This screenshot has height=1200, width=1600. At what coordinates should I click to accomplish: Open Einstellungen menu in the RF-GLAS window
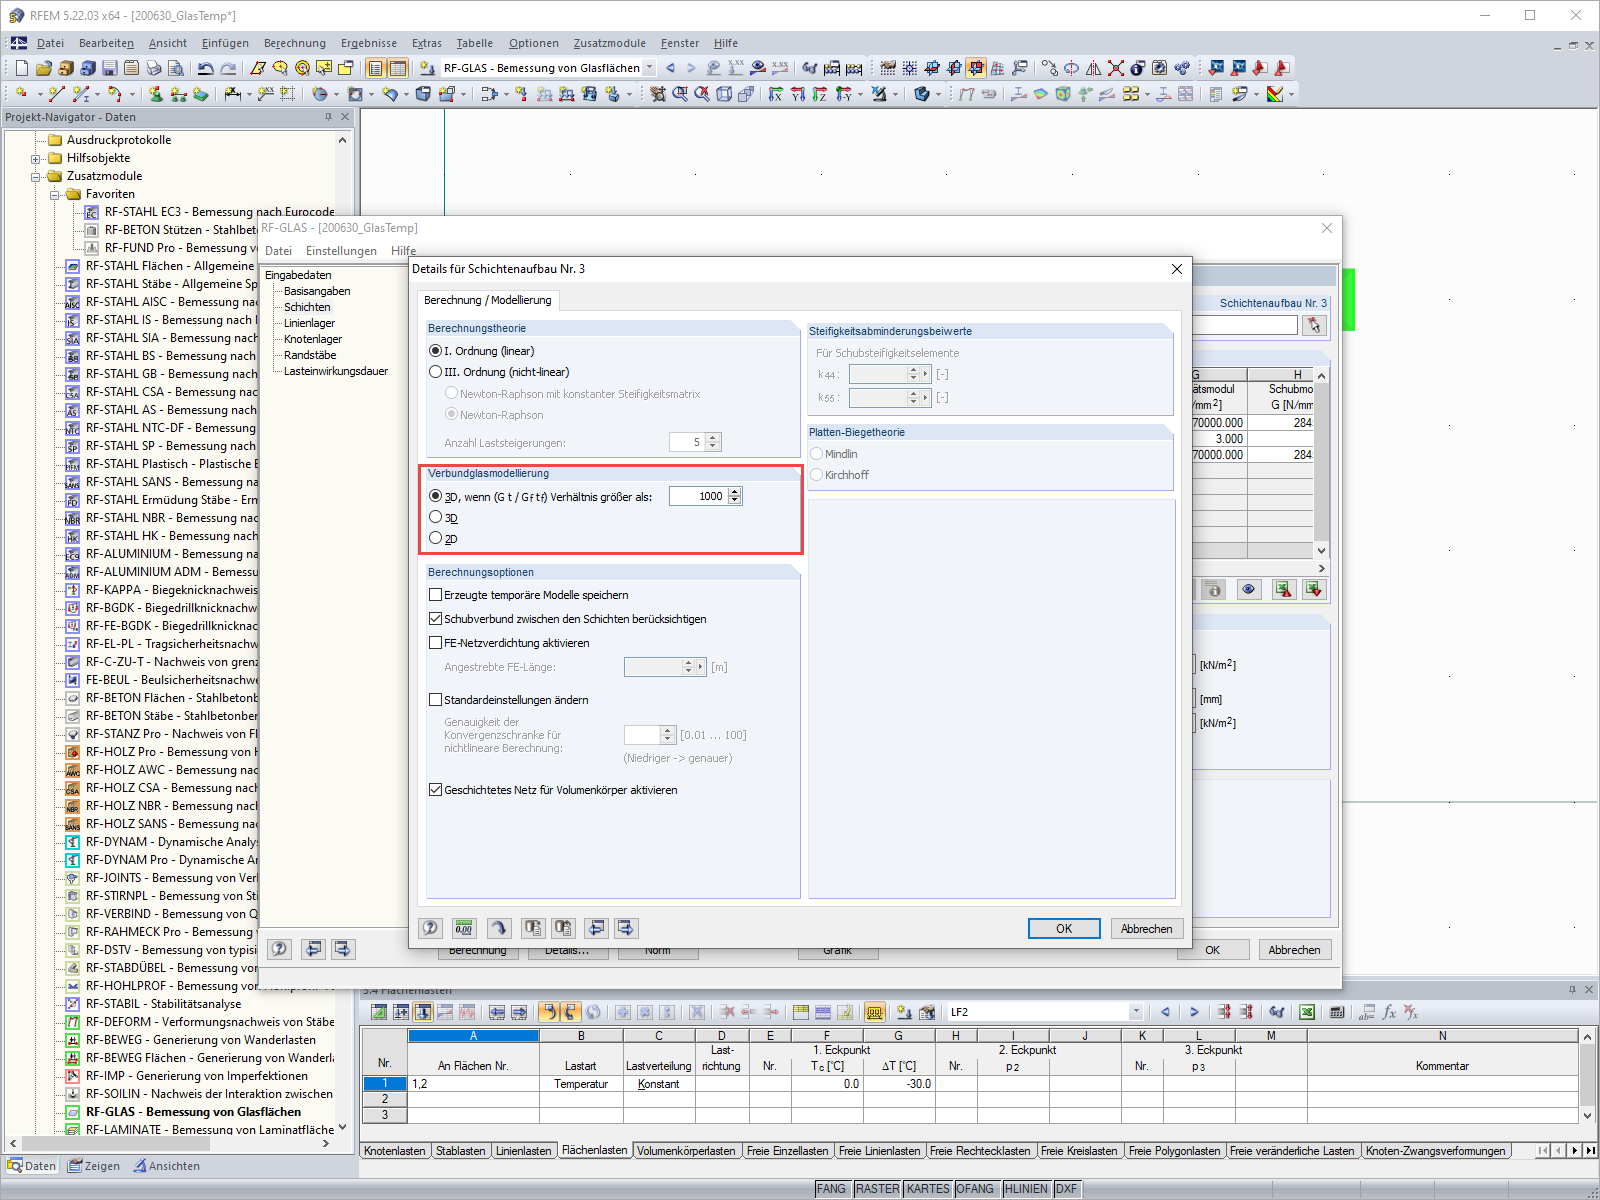pos(341,251)
